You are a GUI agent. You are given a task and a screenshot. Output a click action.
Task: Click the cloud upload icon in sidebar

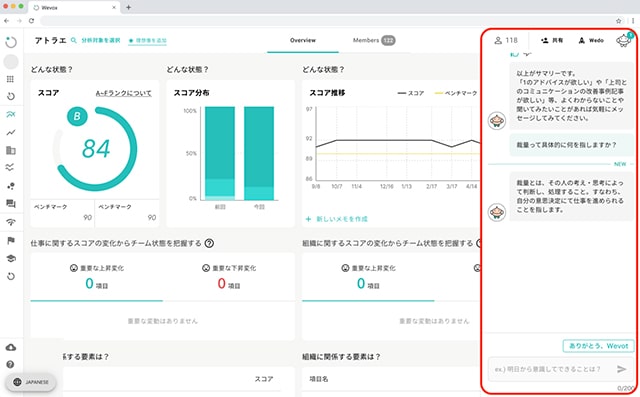(11, 347)
